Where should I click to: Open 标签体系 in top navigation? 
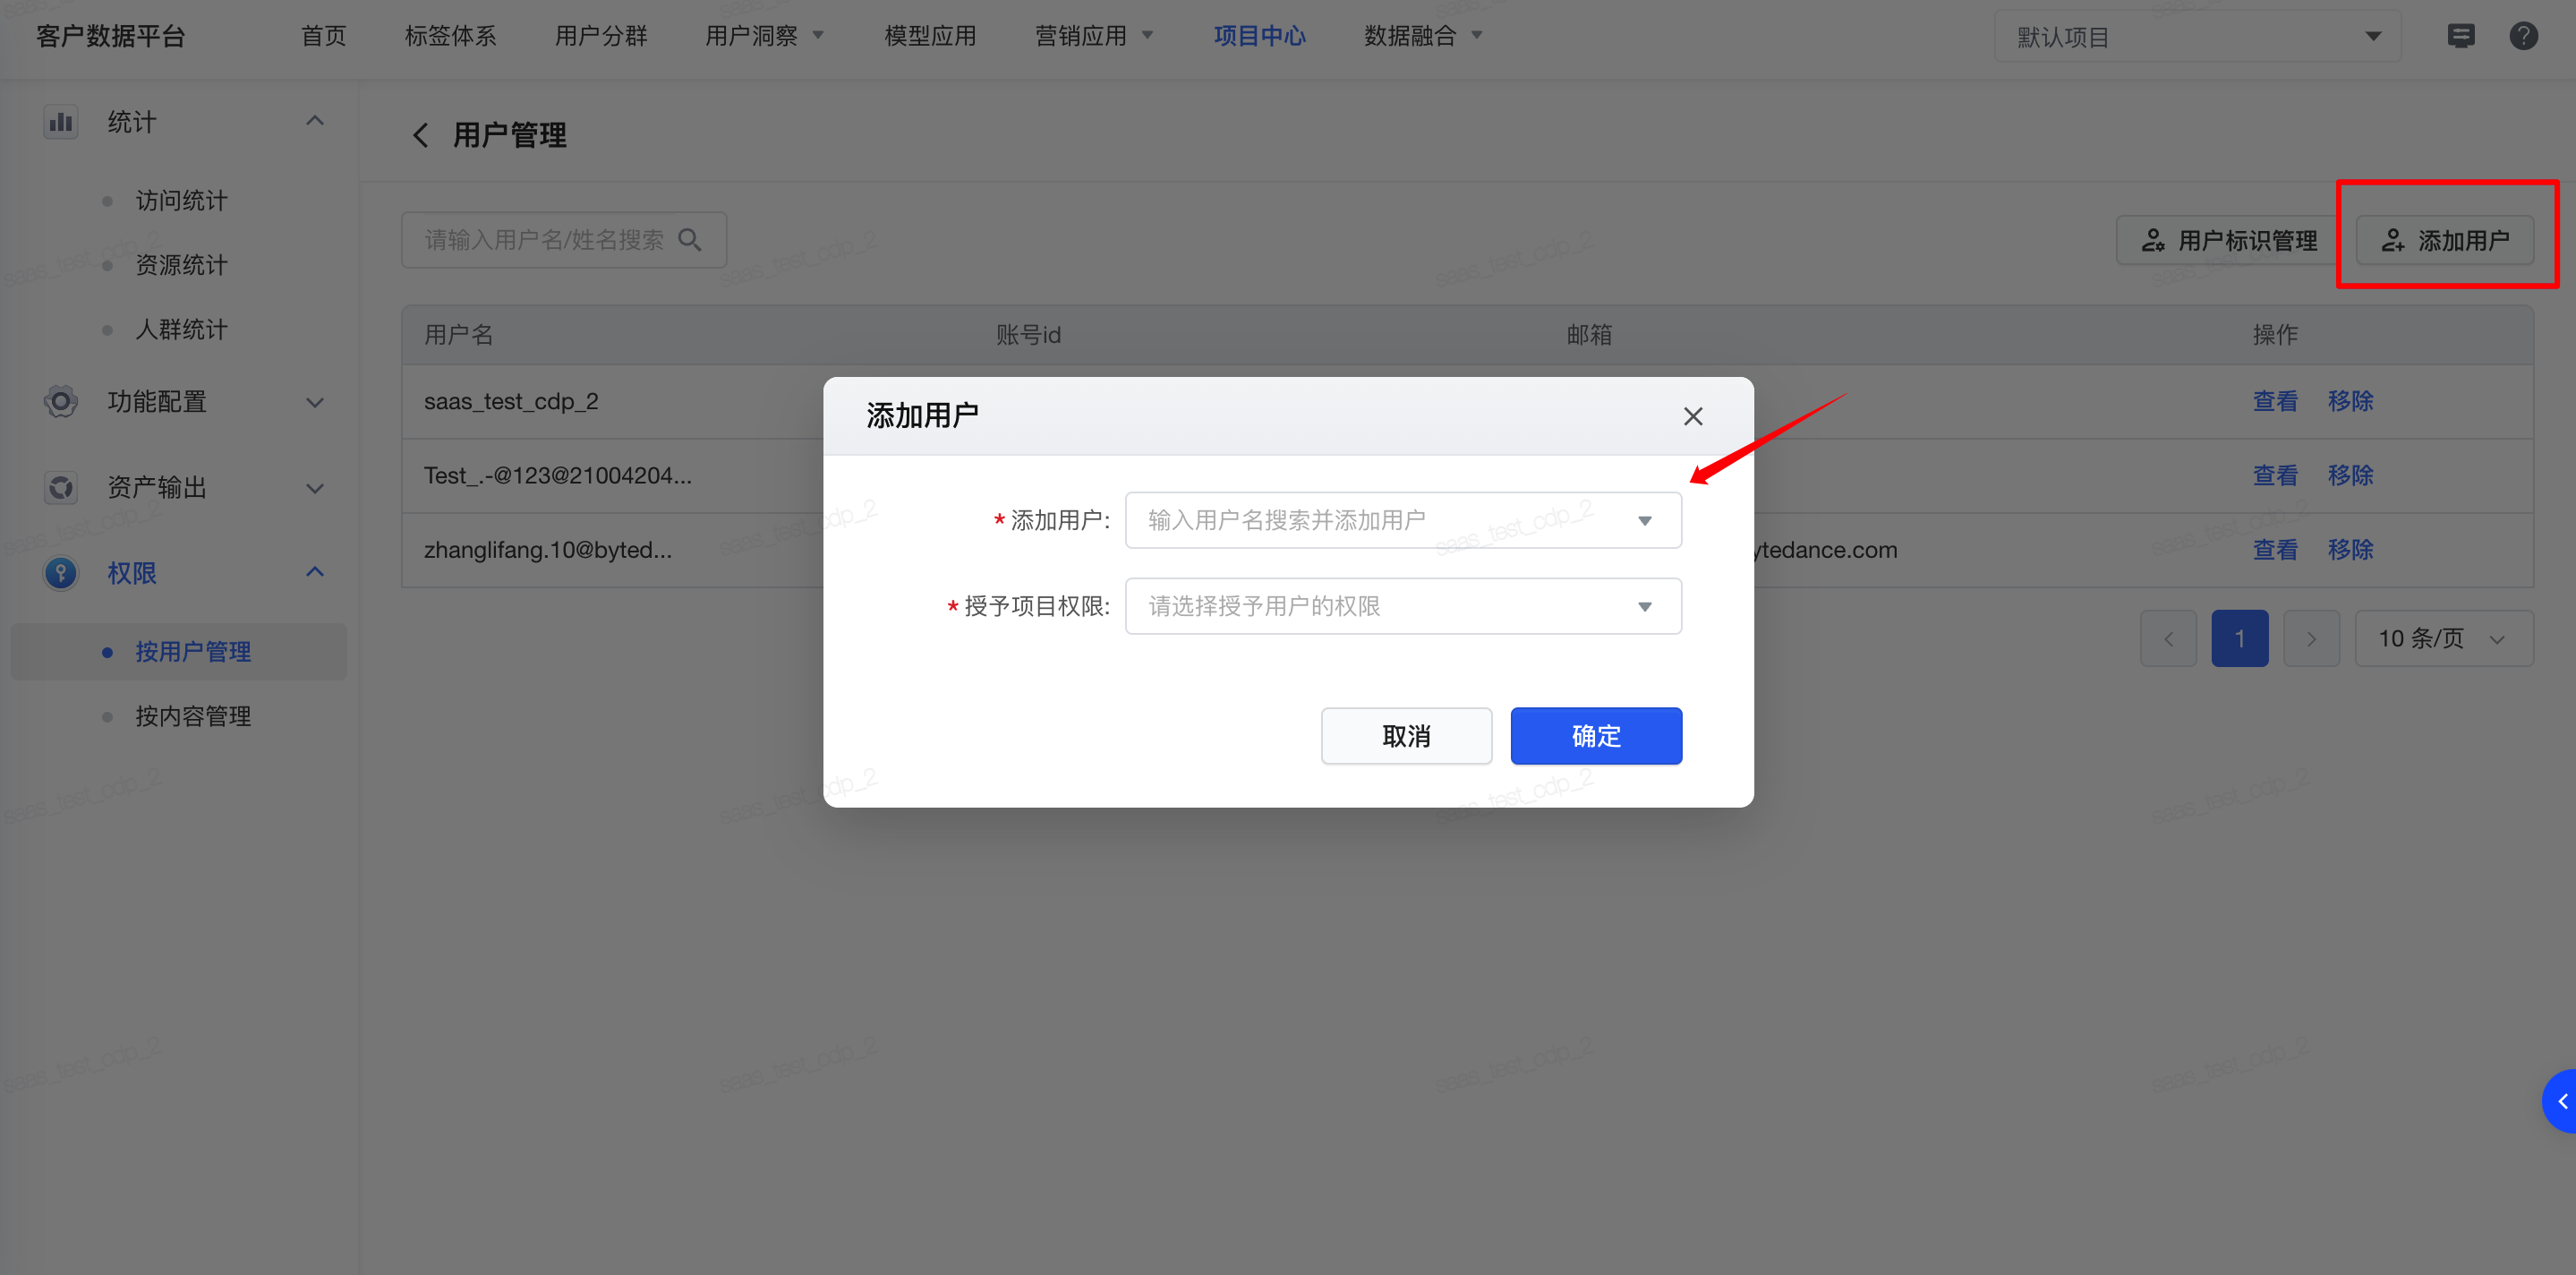pos(451,36)
